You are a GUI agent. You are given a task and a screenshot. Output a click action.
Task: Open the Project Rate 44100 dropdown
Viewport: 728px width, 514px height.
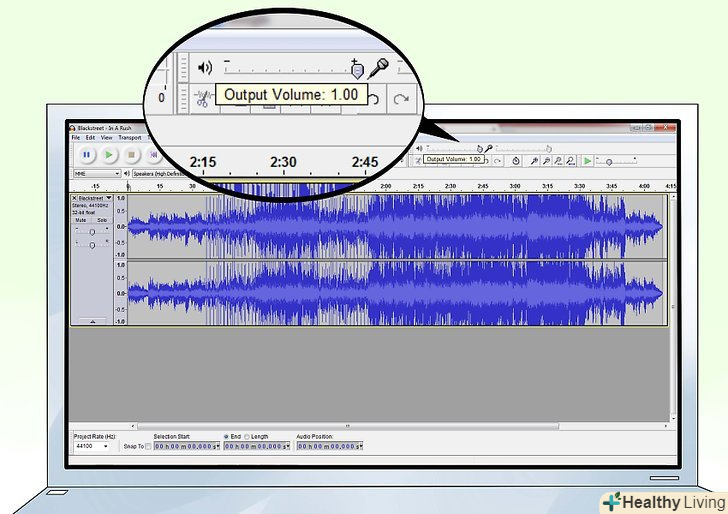92,446
